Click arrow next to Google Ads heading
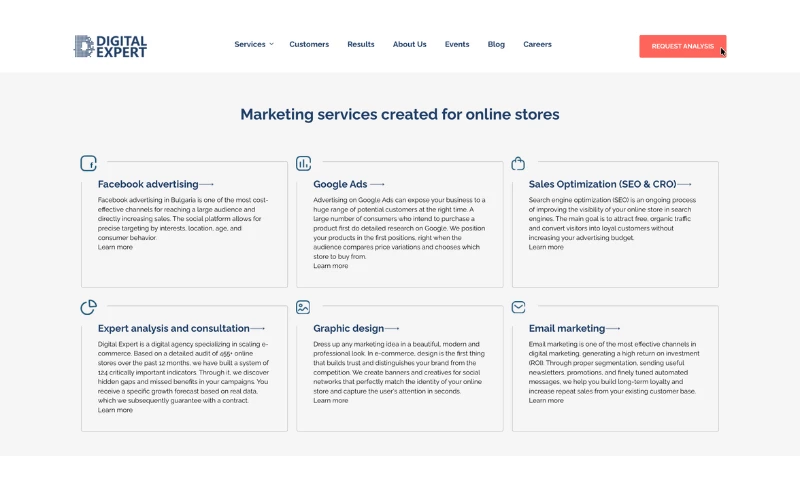The height and width of the screenshot is (480, 800). tap(377, 184)
